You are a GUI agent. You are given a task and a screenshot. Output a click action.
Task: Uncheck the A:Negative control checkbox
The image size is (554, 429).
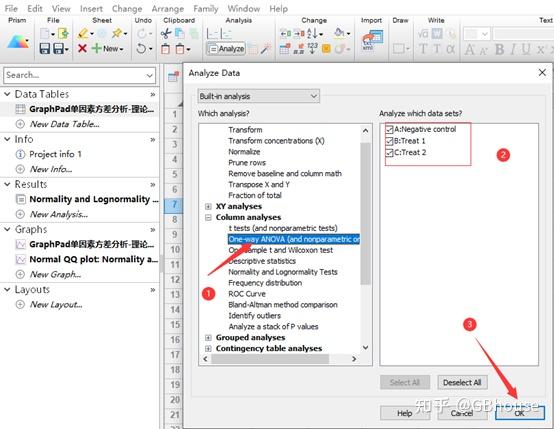tap(389, 129)
